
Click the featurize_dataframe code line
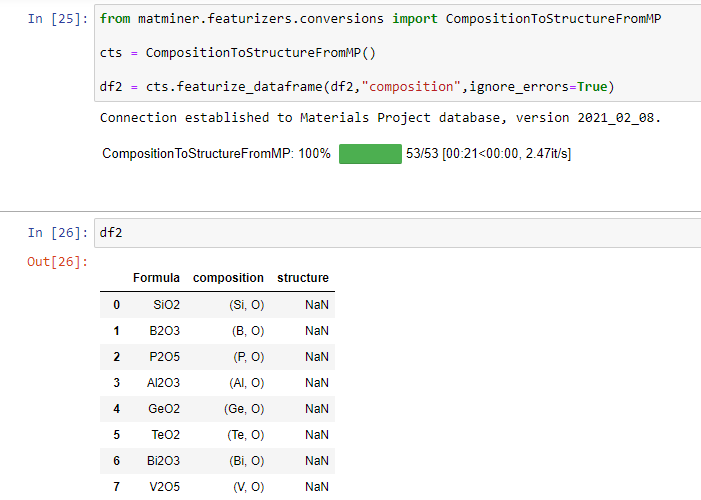coord(356,85)
